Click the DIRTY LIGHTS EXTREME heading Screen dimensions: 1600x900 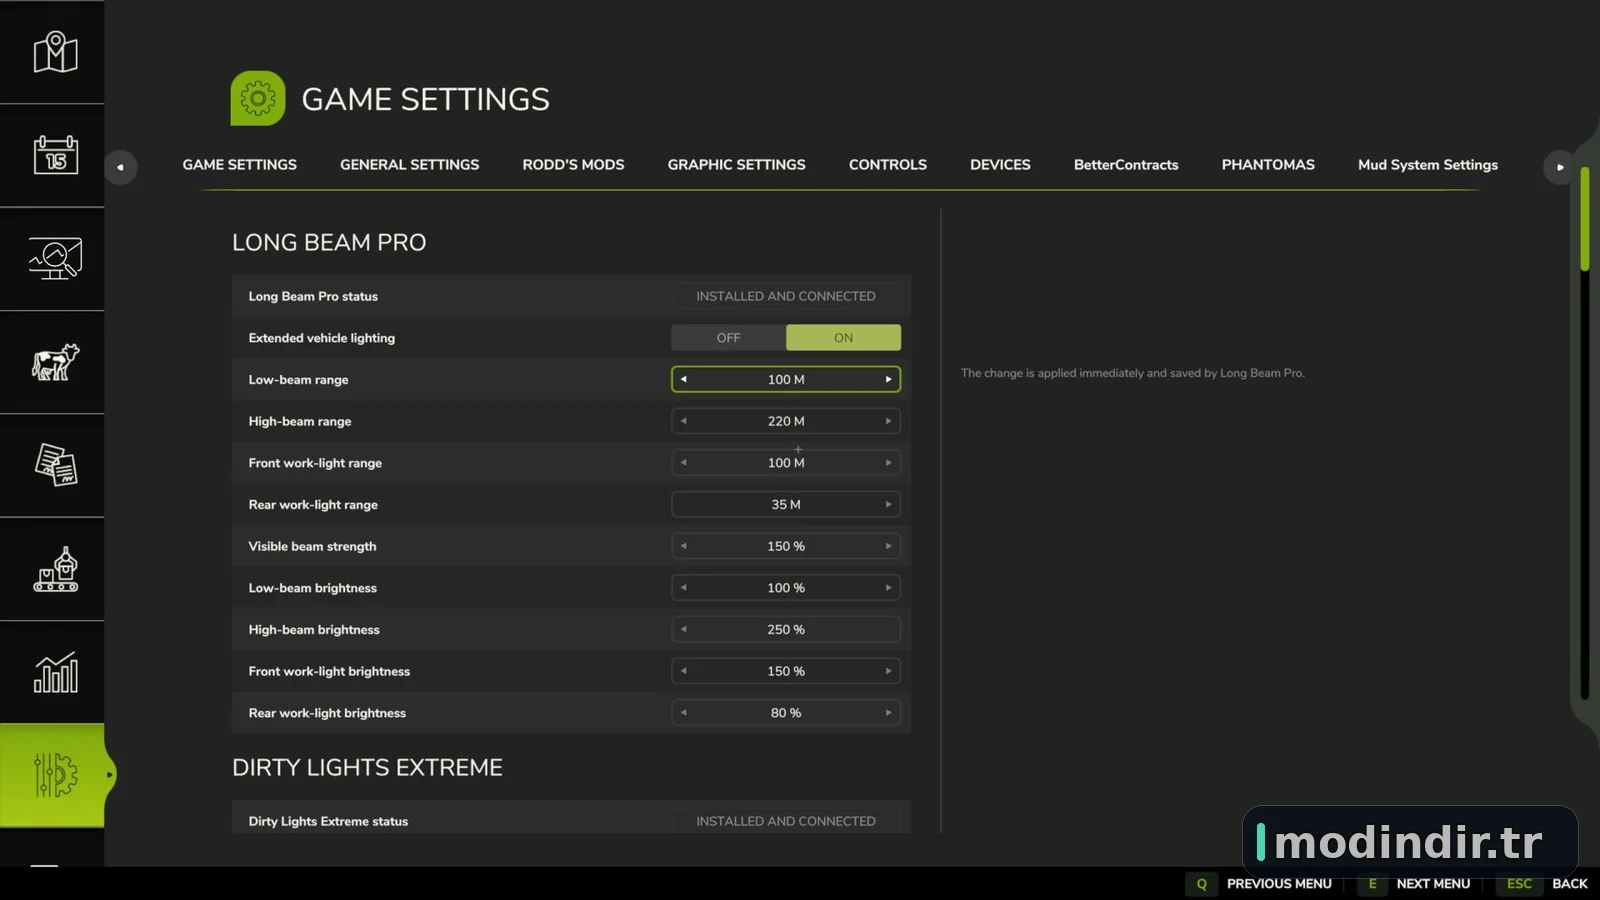coord(367,767)
